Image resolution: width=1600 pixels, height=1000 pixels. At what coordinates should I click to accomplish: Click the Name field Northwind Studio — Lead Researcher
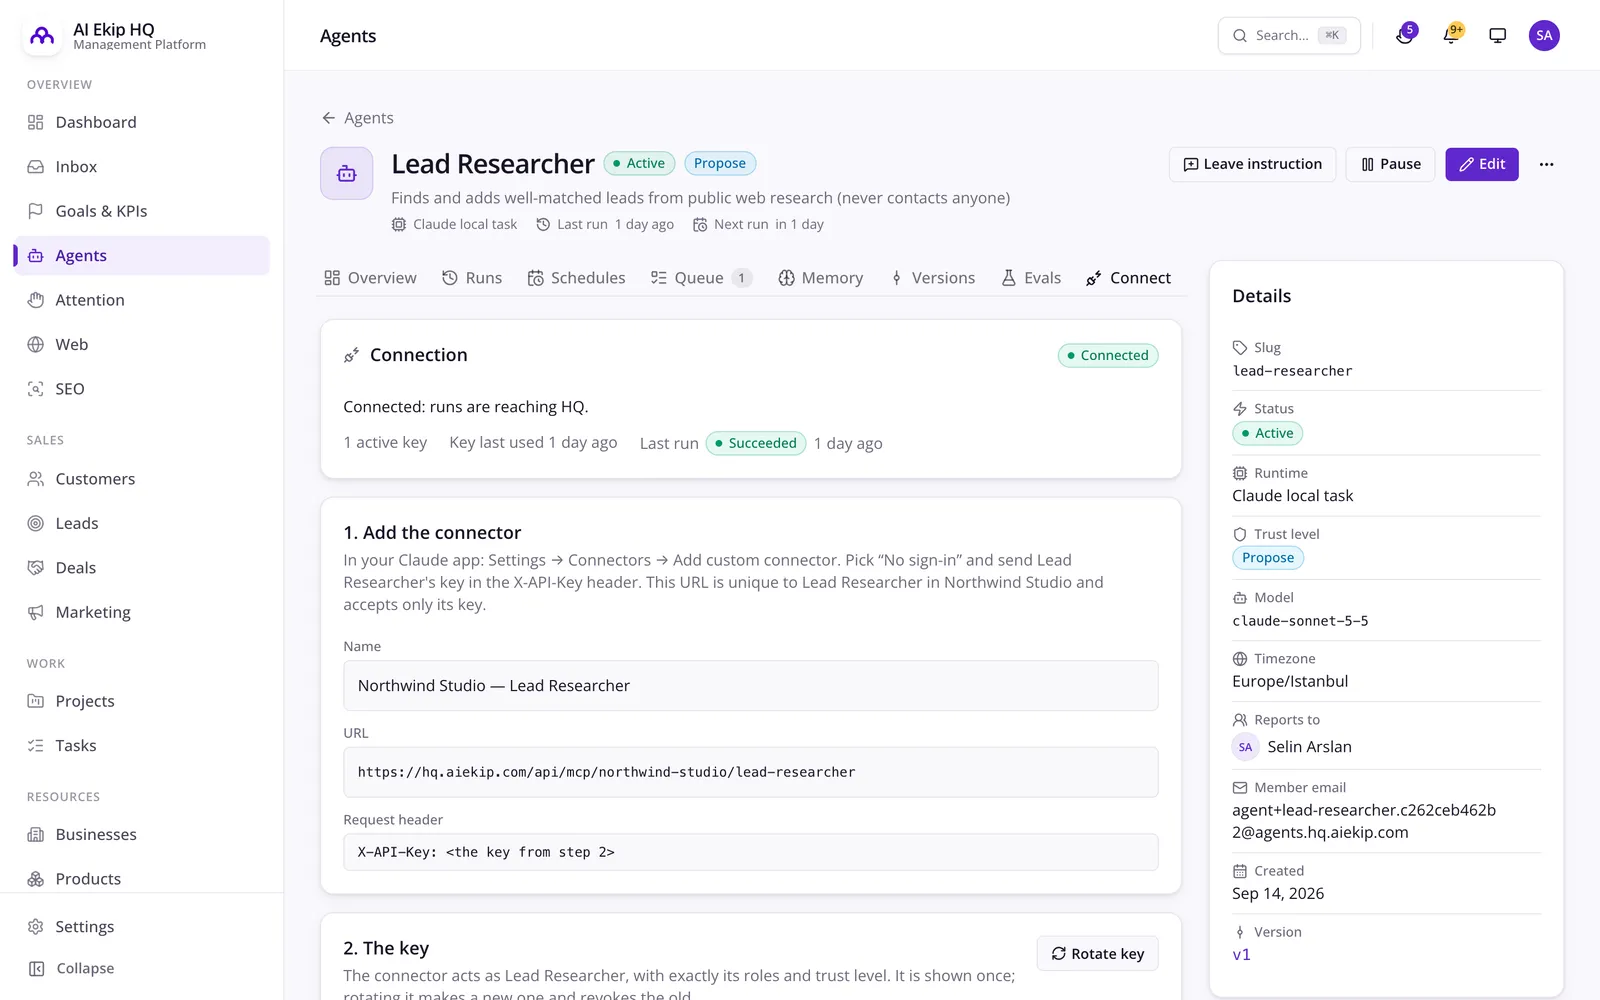pos(751,686)
